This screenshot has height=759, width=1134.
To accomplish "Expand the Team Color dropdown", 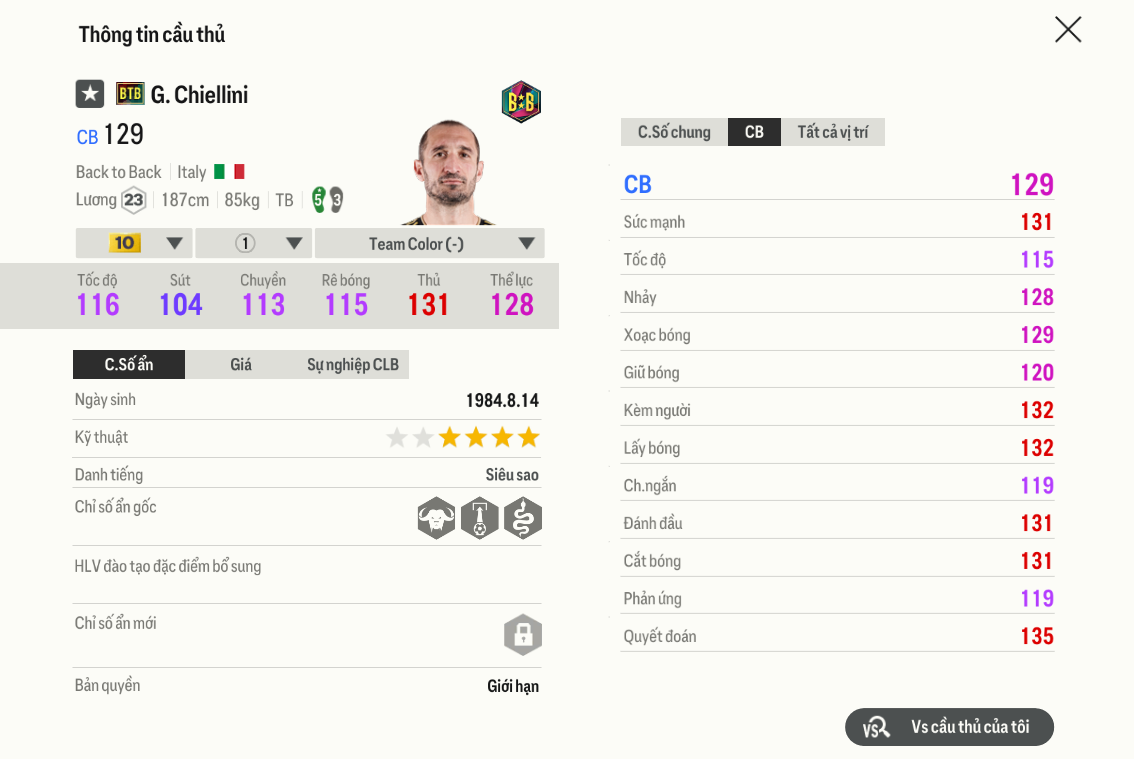I will coord(429,243).
